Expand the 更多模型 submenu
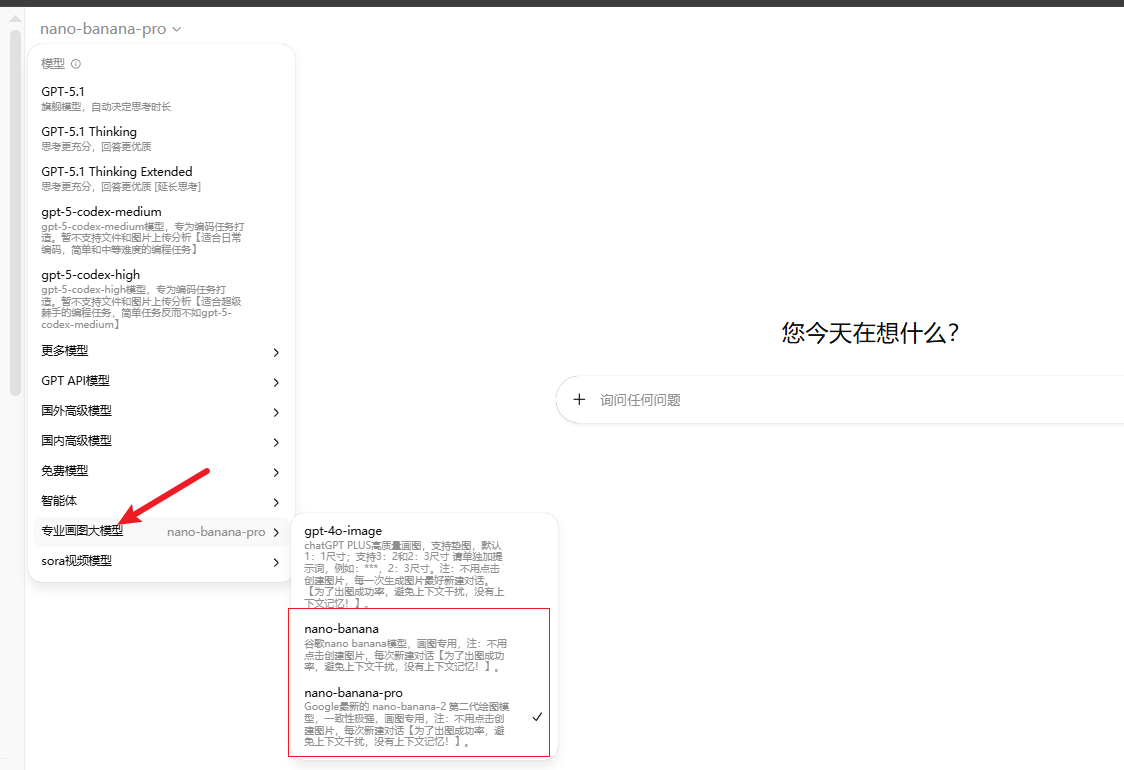 pyautogui.click(x=161, y=351)
